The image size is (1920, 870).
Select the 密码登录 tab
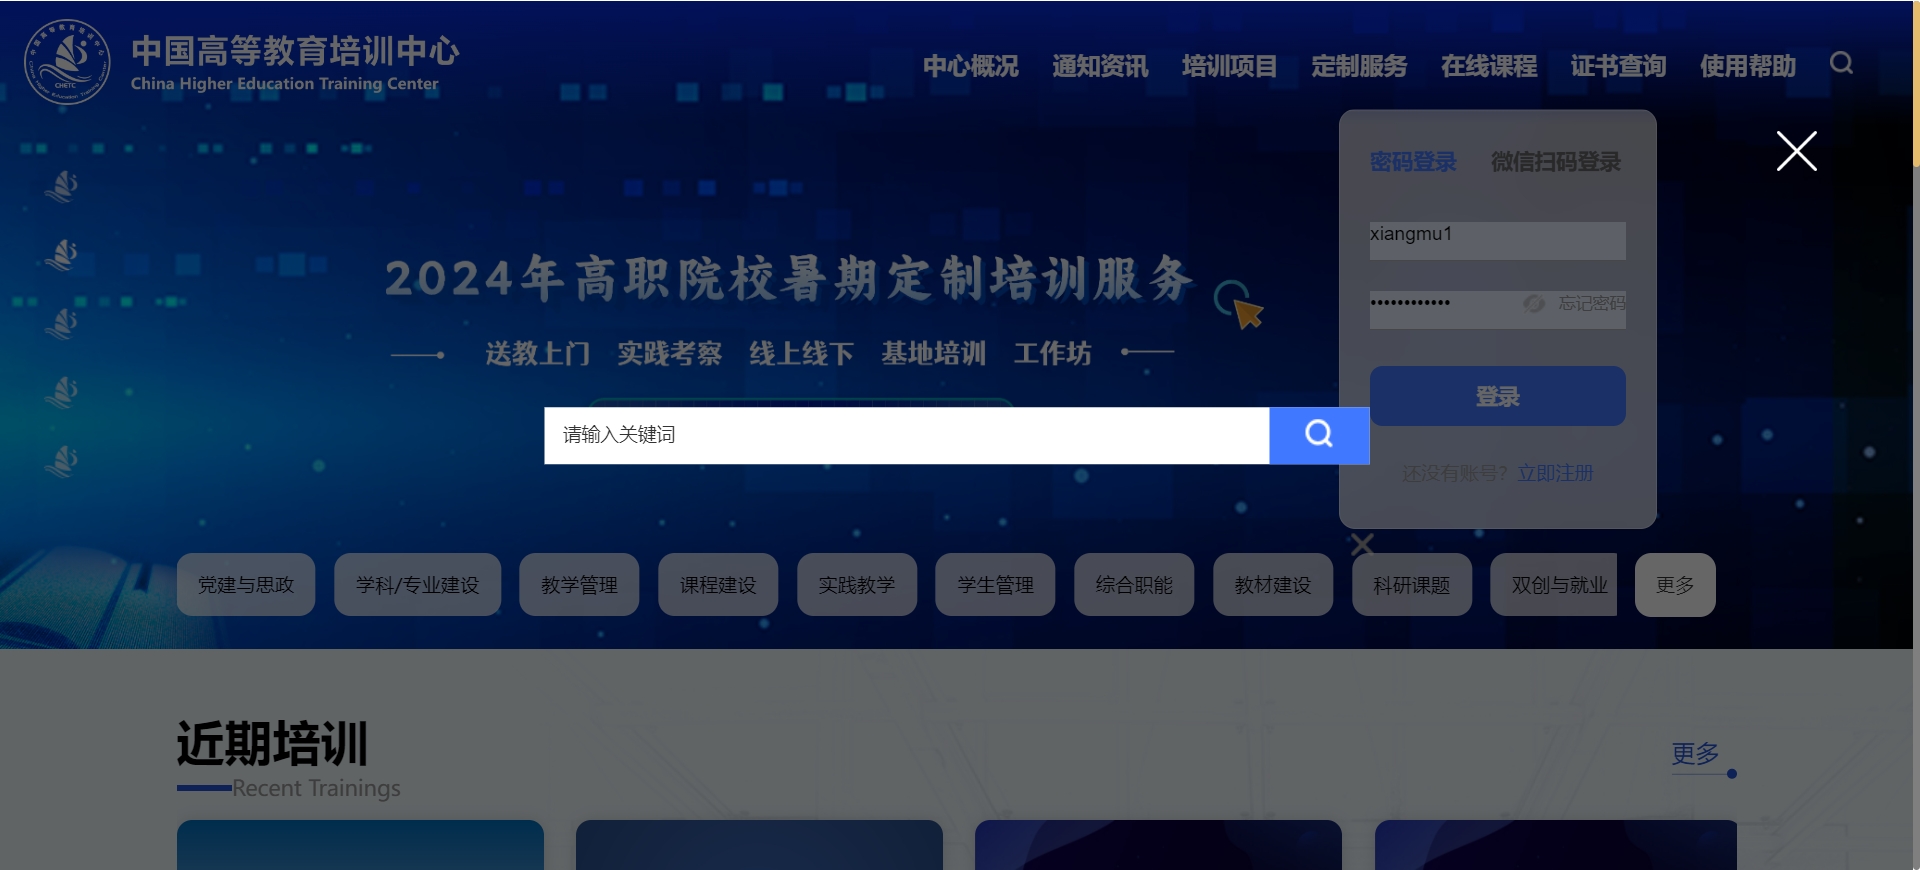pos(1412,162)
